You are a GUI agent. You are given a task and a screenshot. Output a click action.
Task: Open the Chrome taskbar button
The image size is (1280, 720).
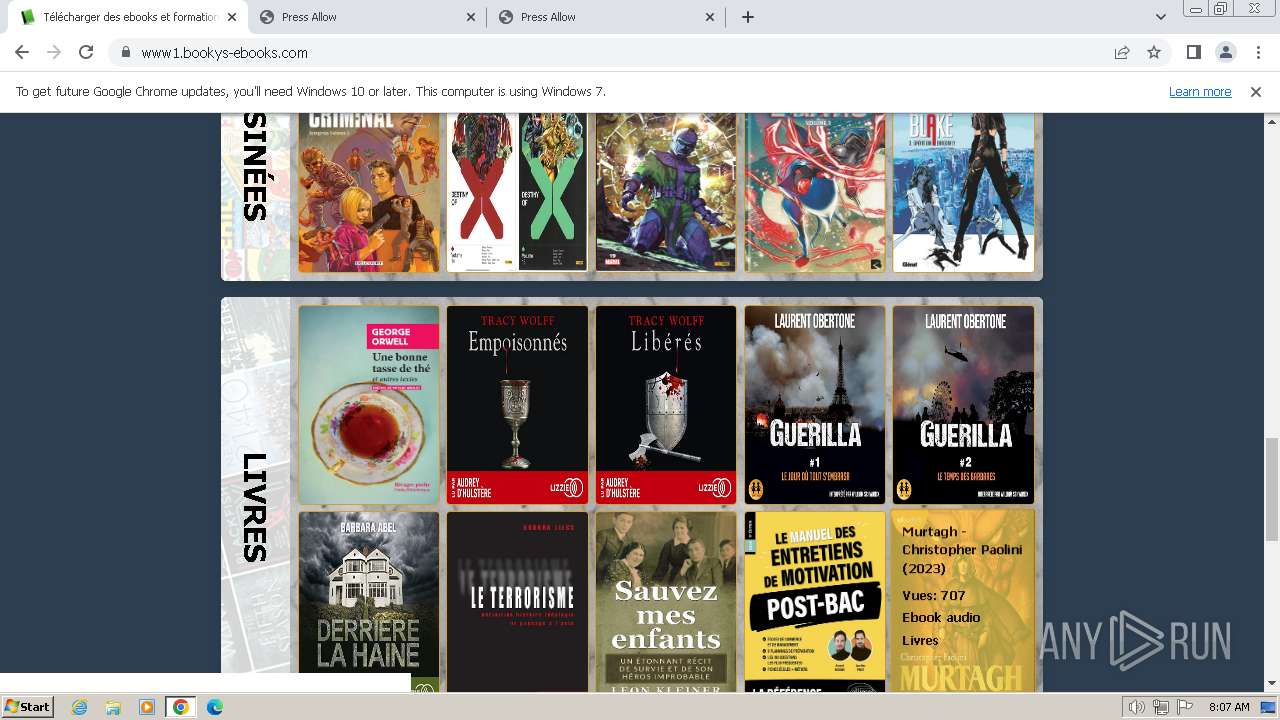(x=180, y=707)
